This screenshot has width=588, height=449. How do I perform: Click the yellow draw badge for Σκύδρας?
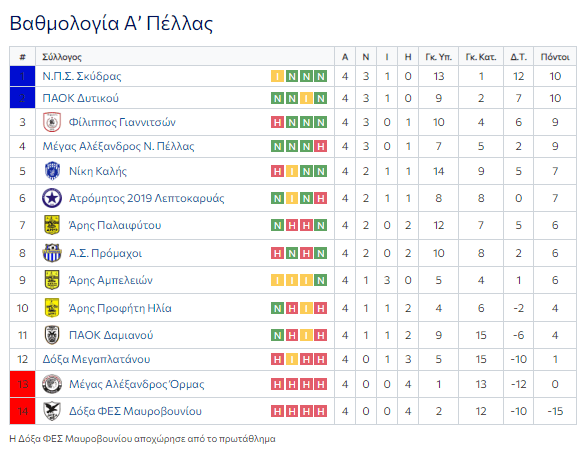click(x=278, y=76)
